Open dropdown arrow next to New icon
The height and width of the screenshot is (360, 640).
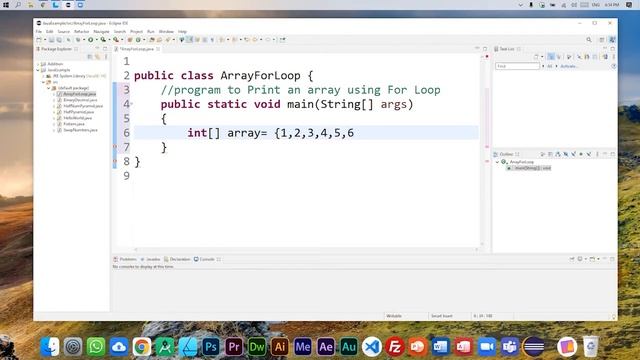pos(44,40)
